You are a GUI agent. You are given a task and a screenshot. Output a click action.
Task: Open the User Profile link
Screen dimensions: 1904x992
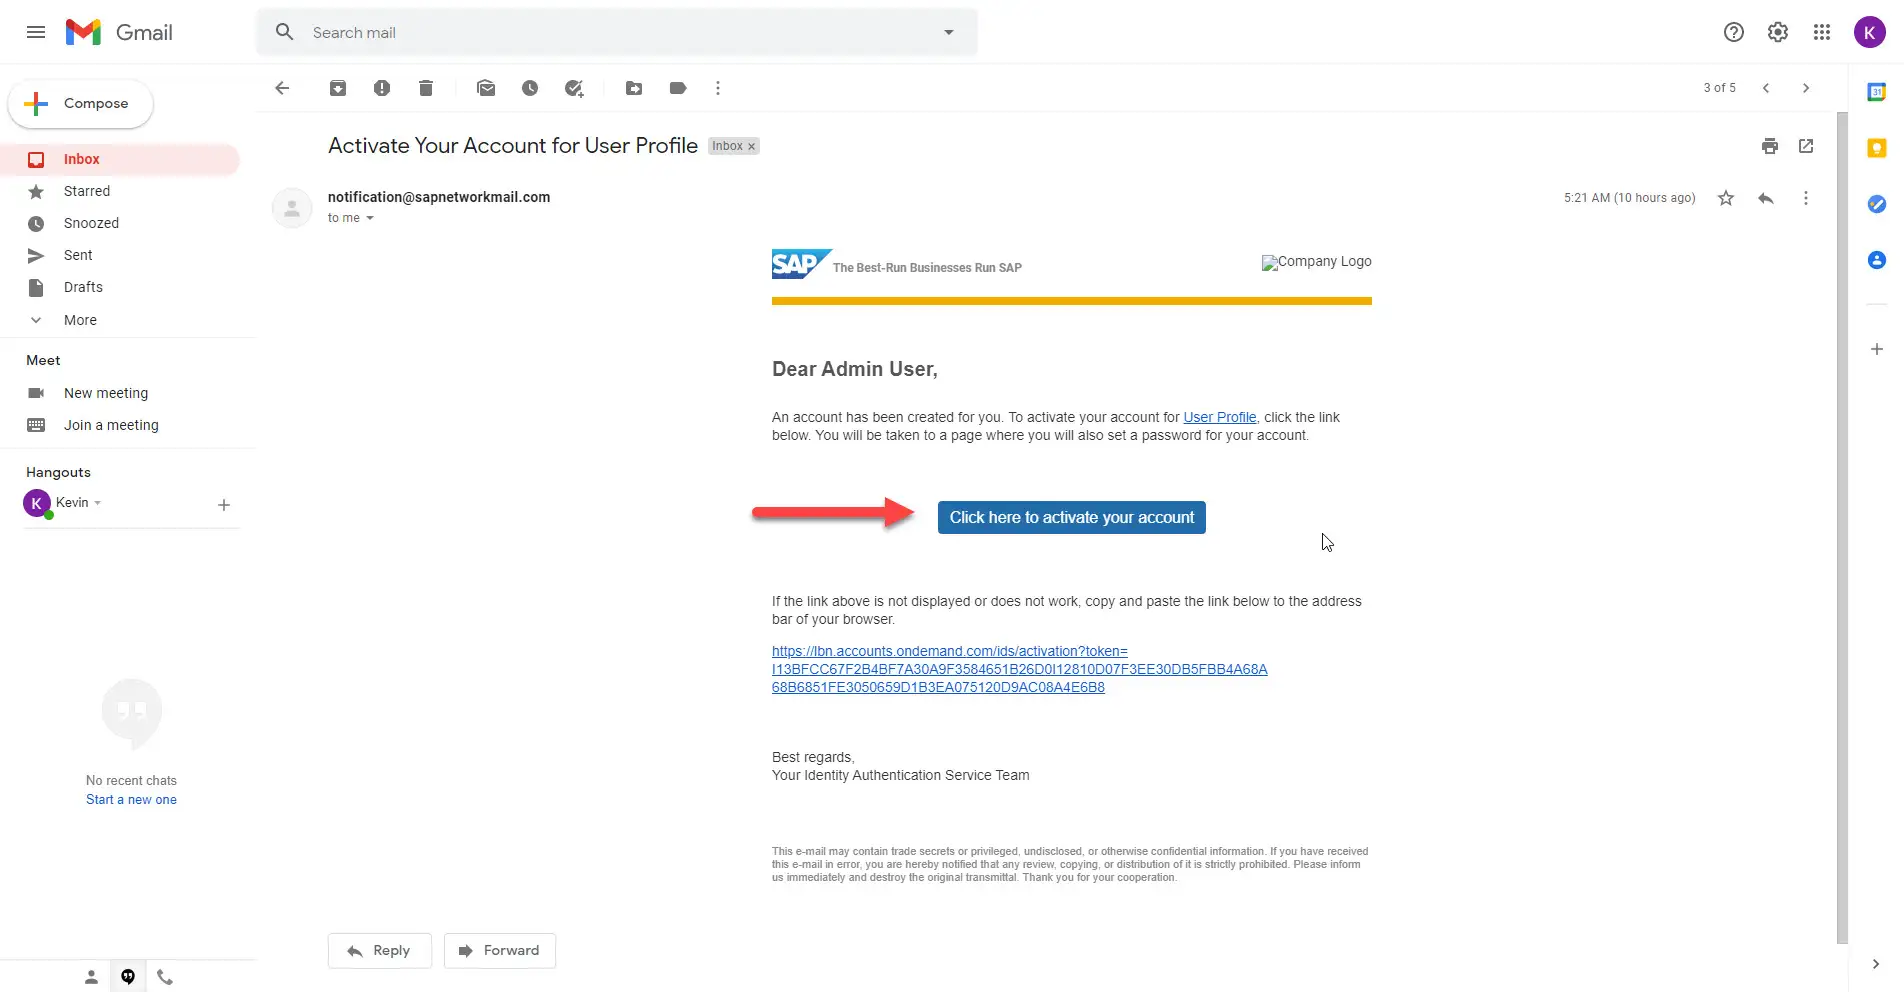click(1220, 417)
